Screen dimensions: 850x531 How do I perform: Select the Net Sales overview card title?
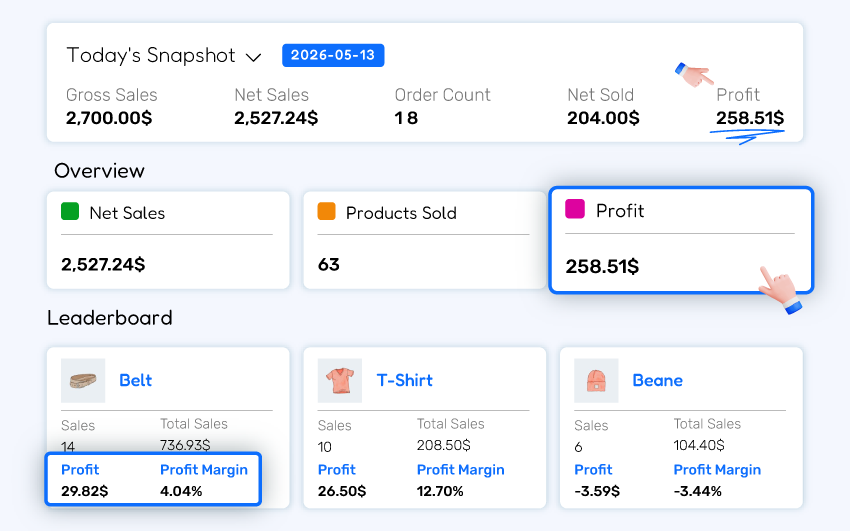[x=127, y=213]
